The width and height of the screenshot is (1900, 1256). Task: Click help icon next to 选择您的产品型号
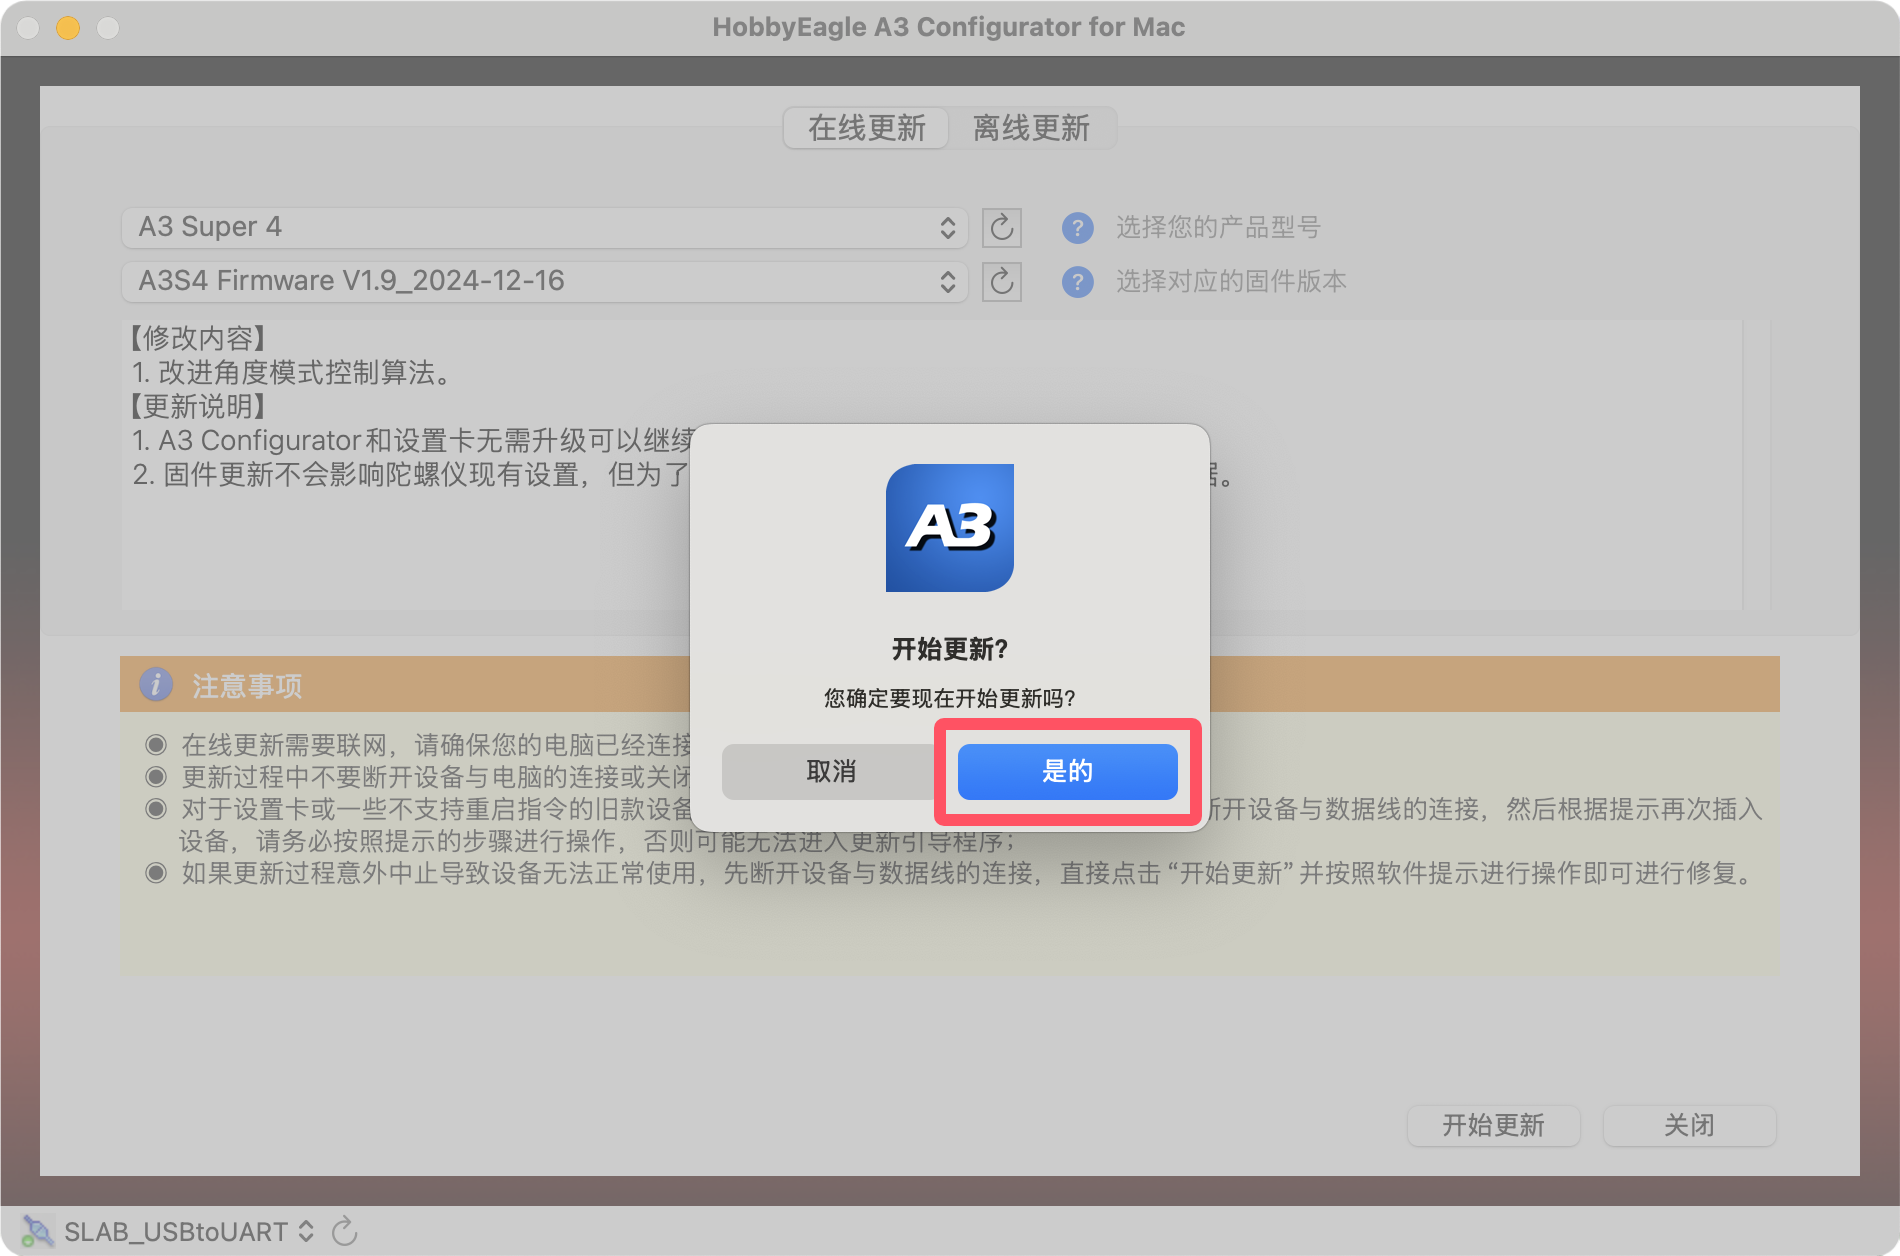point(1077,228)
